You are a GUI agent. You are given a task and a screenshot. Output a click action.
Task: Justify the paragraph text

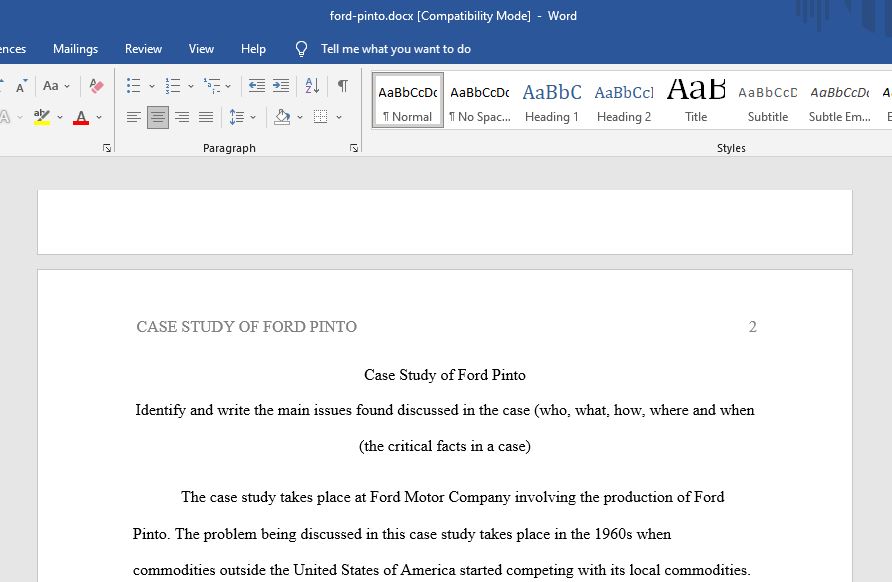206,117
